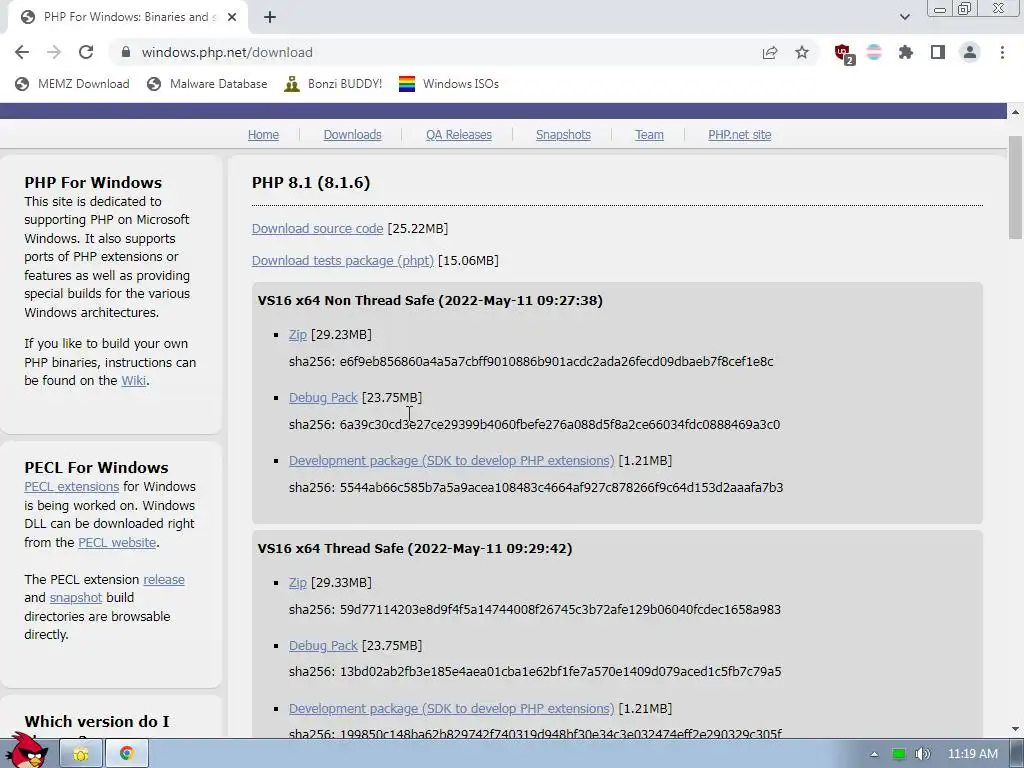Open MEMZ Download bookmark
This screenshot has width=1024, height=768.
click(x=72, y=84)
